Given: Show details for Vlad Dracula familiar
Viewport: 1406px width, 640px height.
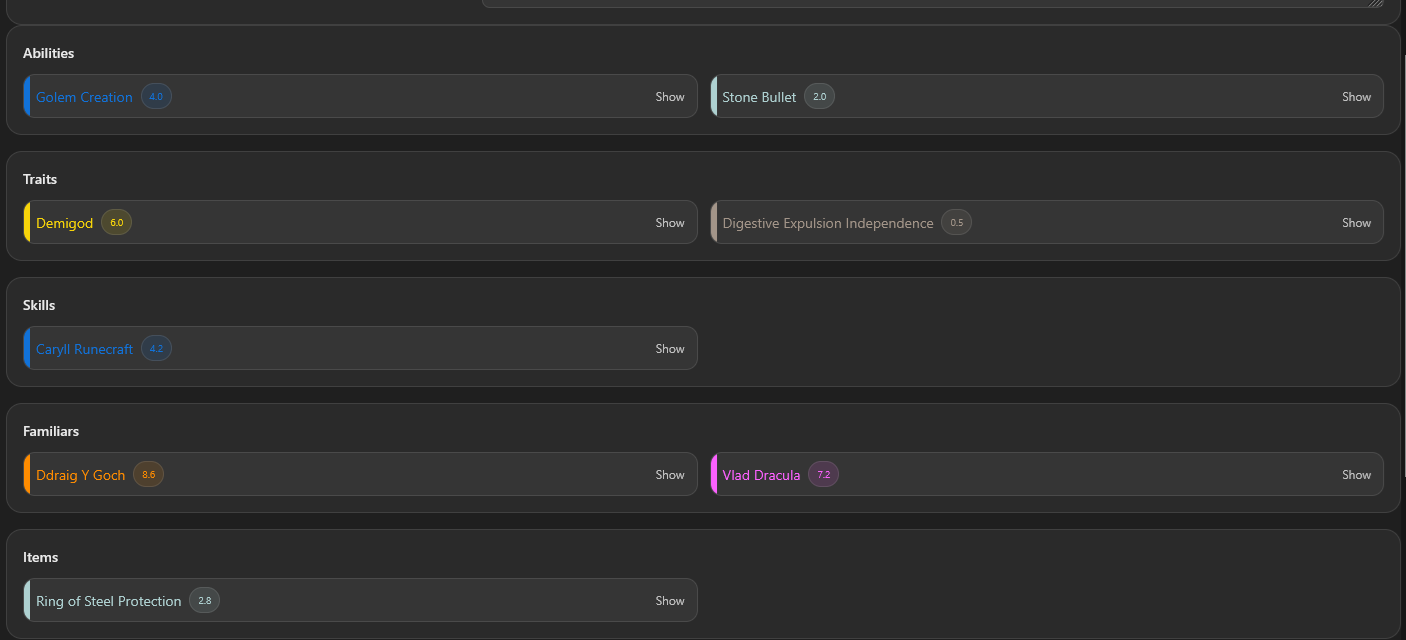Looking at the screenshot, I should 1356,475.
